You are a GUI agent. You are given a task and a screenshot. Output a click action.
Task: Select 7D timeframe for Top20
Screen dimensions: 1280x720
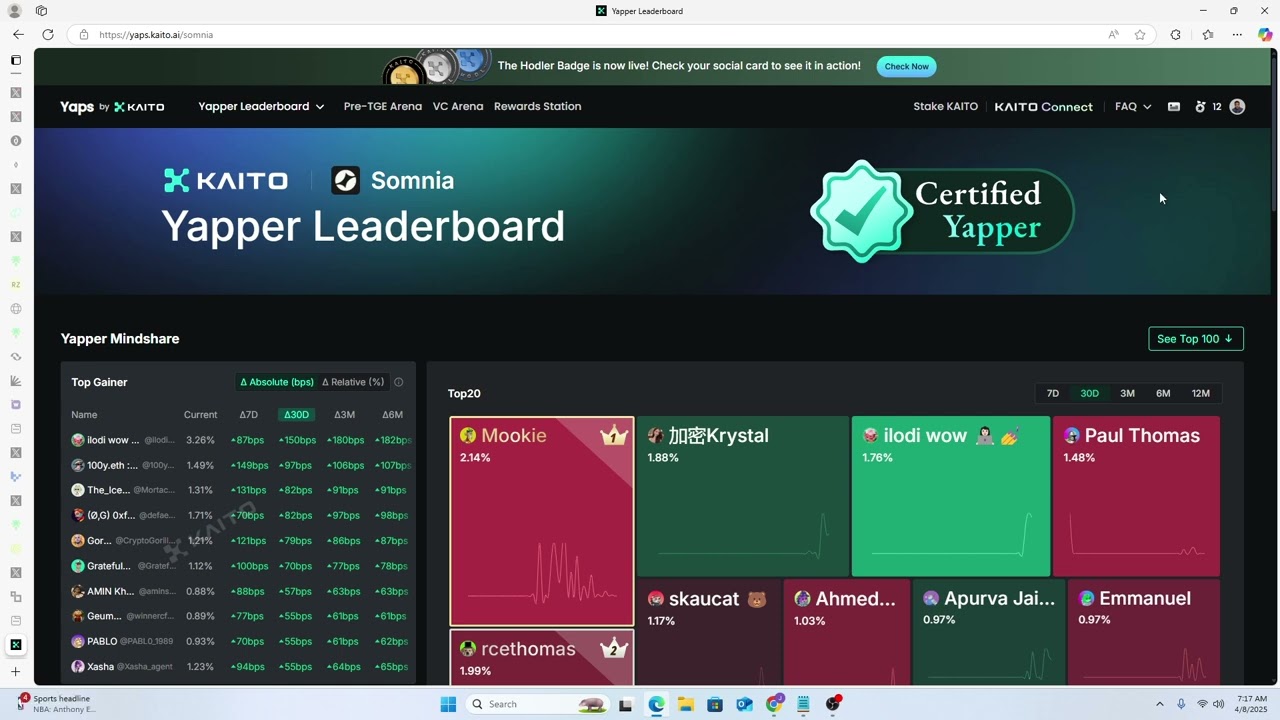pyautogui.click(x=1052, y=393)
